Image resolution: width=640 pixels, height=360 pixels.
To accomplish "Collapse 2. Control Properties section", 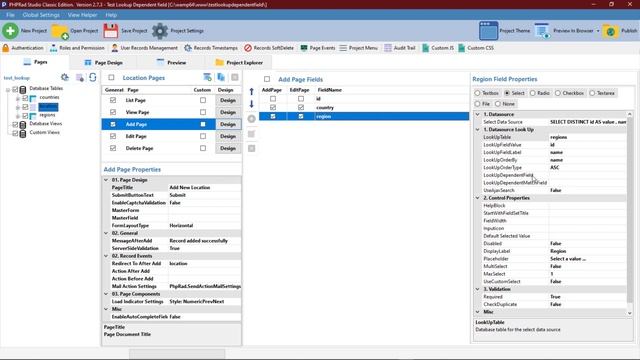I will 478,198.
